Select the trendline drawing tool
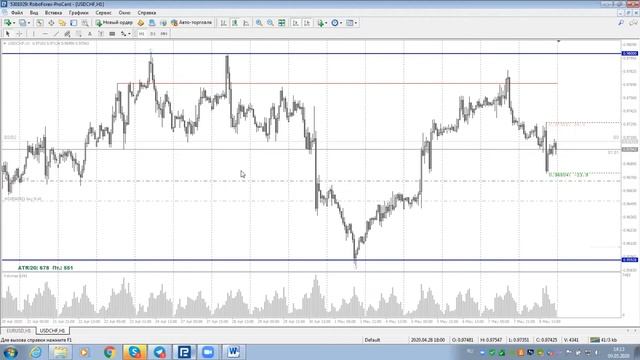640x360 pixels. [56, 34]
